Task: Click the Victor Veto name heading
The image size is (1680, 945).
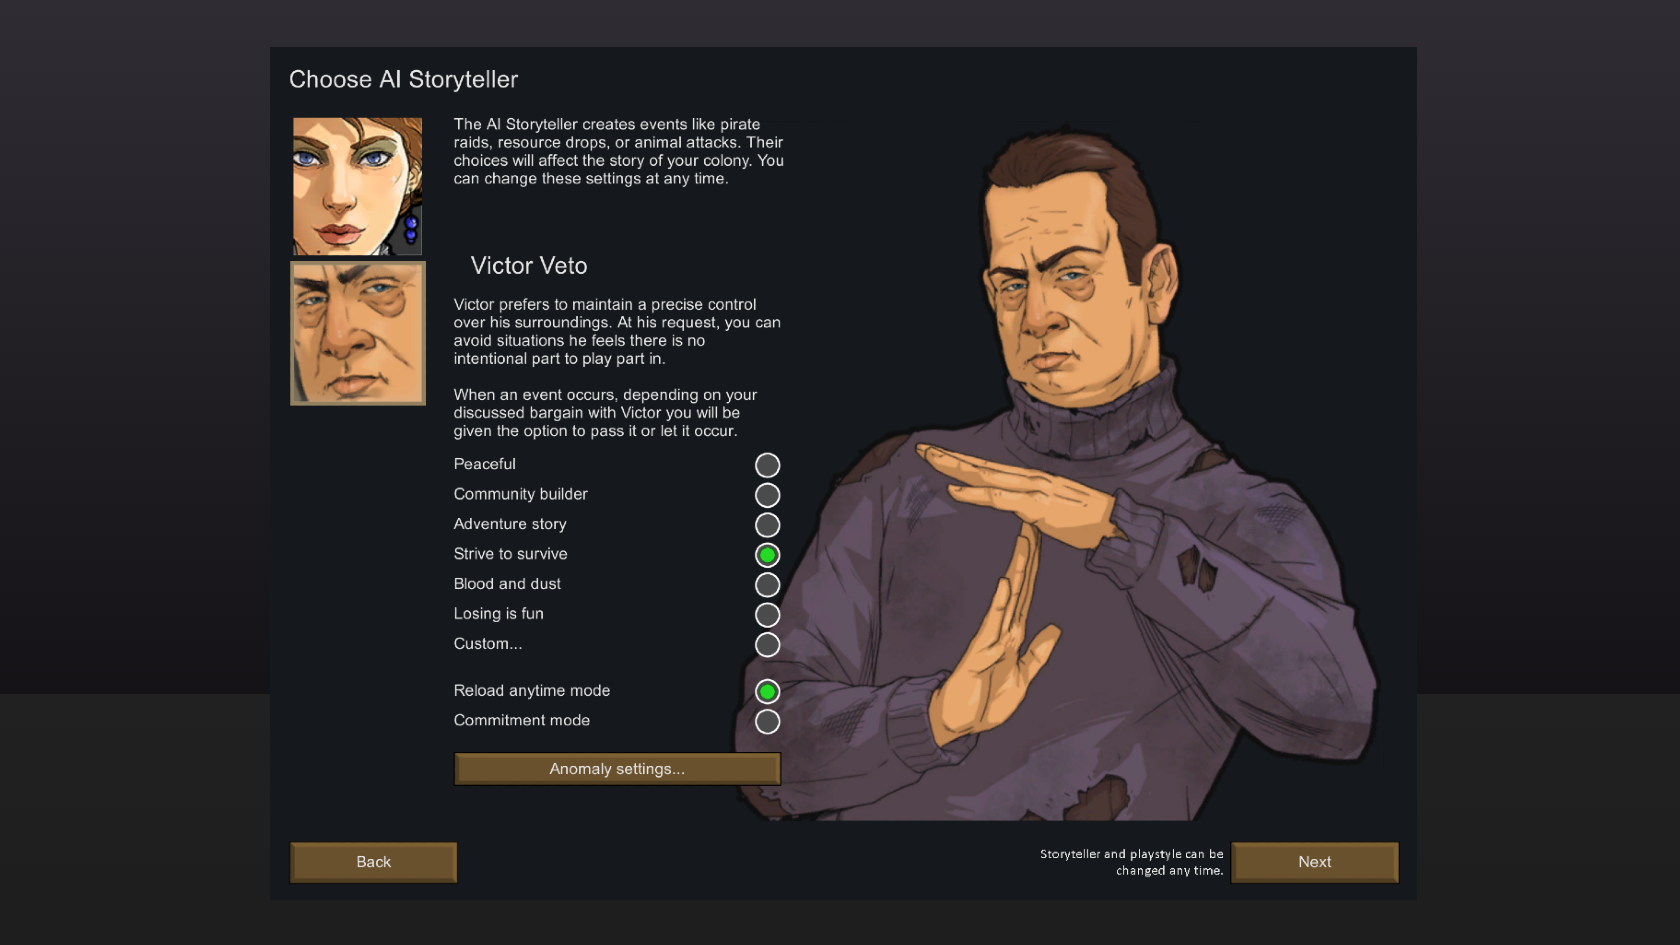Action: click(529, 266)
